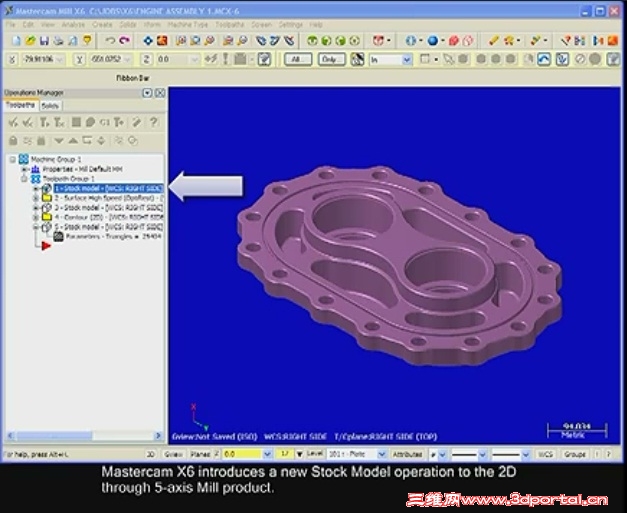Select operation 3 - Stock model row

click(x=108, y=208)
